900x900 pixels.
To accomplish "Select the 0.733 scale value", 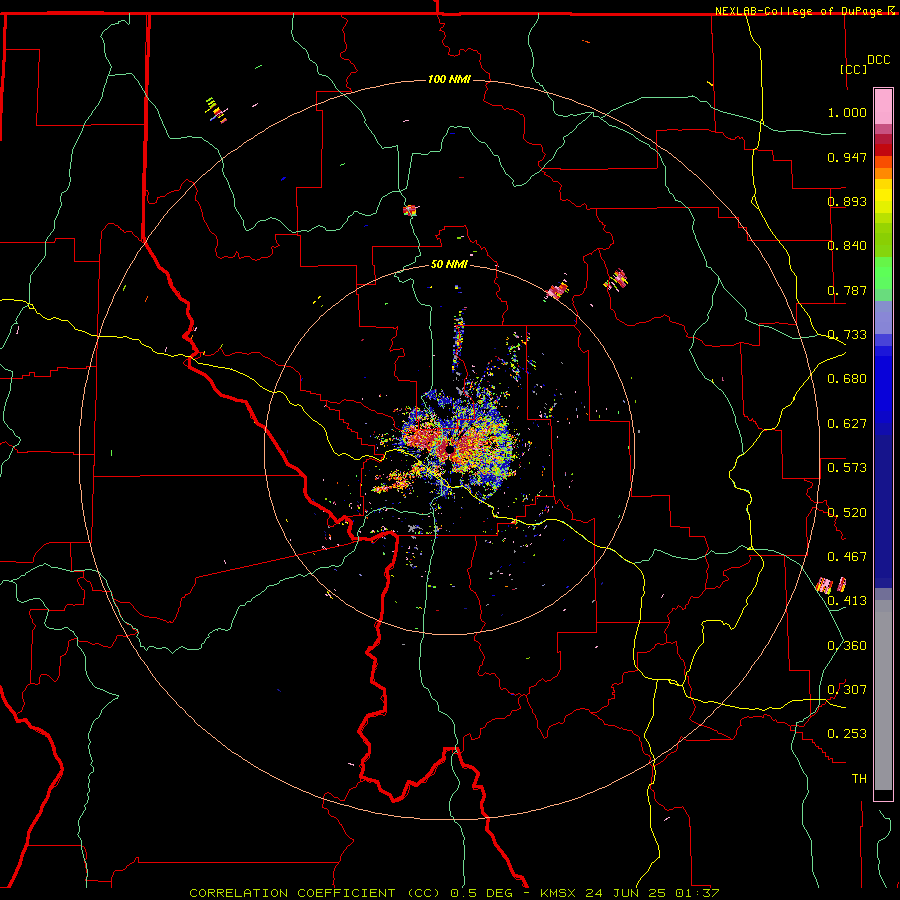I will click(847, 335).
